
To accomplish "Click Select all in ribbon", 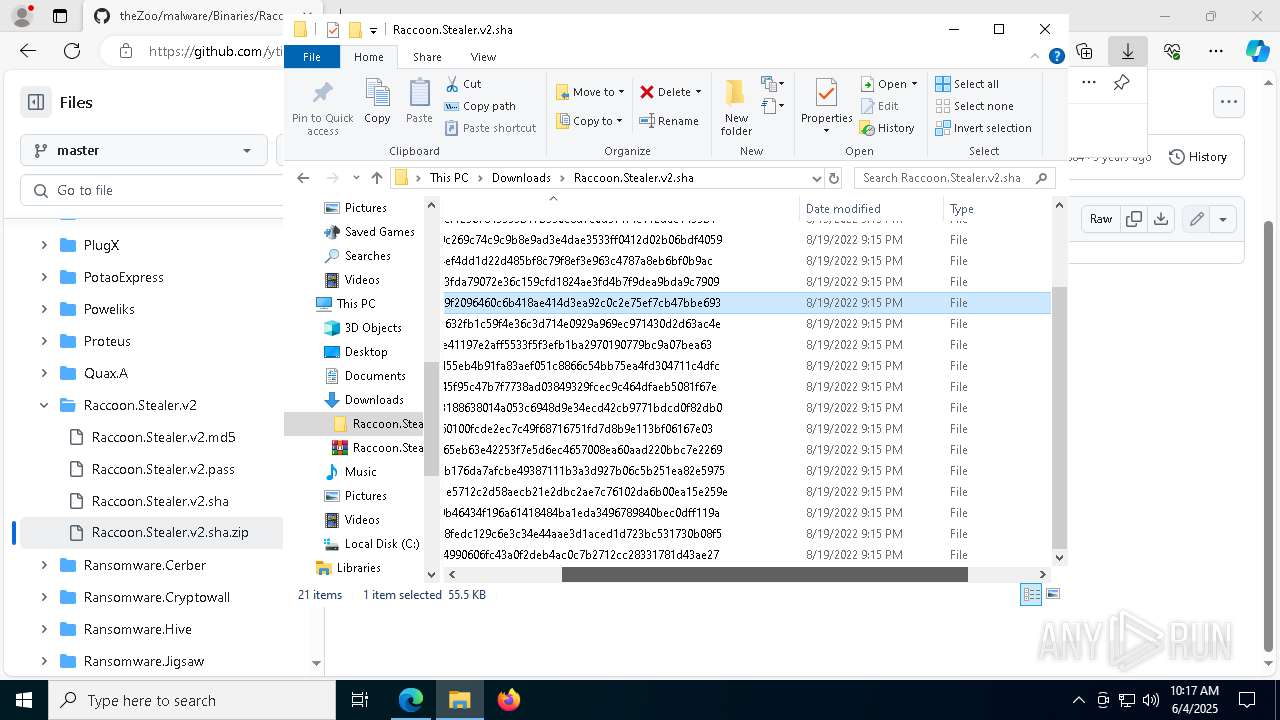I will click(967, 84).
